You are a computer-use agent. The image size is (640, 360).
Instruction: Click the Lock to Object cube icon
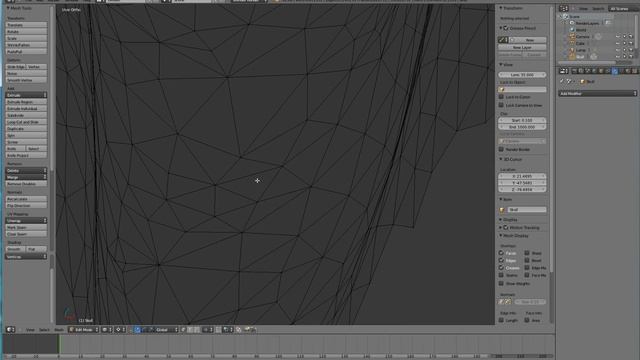[502, 89]
